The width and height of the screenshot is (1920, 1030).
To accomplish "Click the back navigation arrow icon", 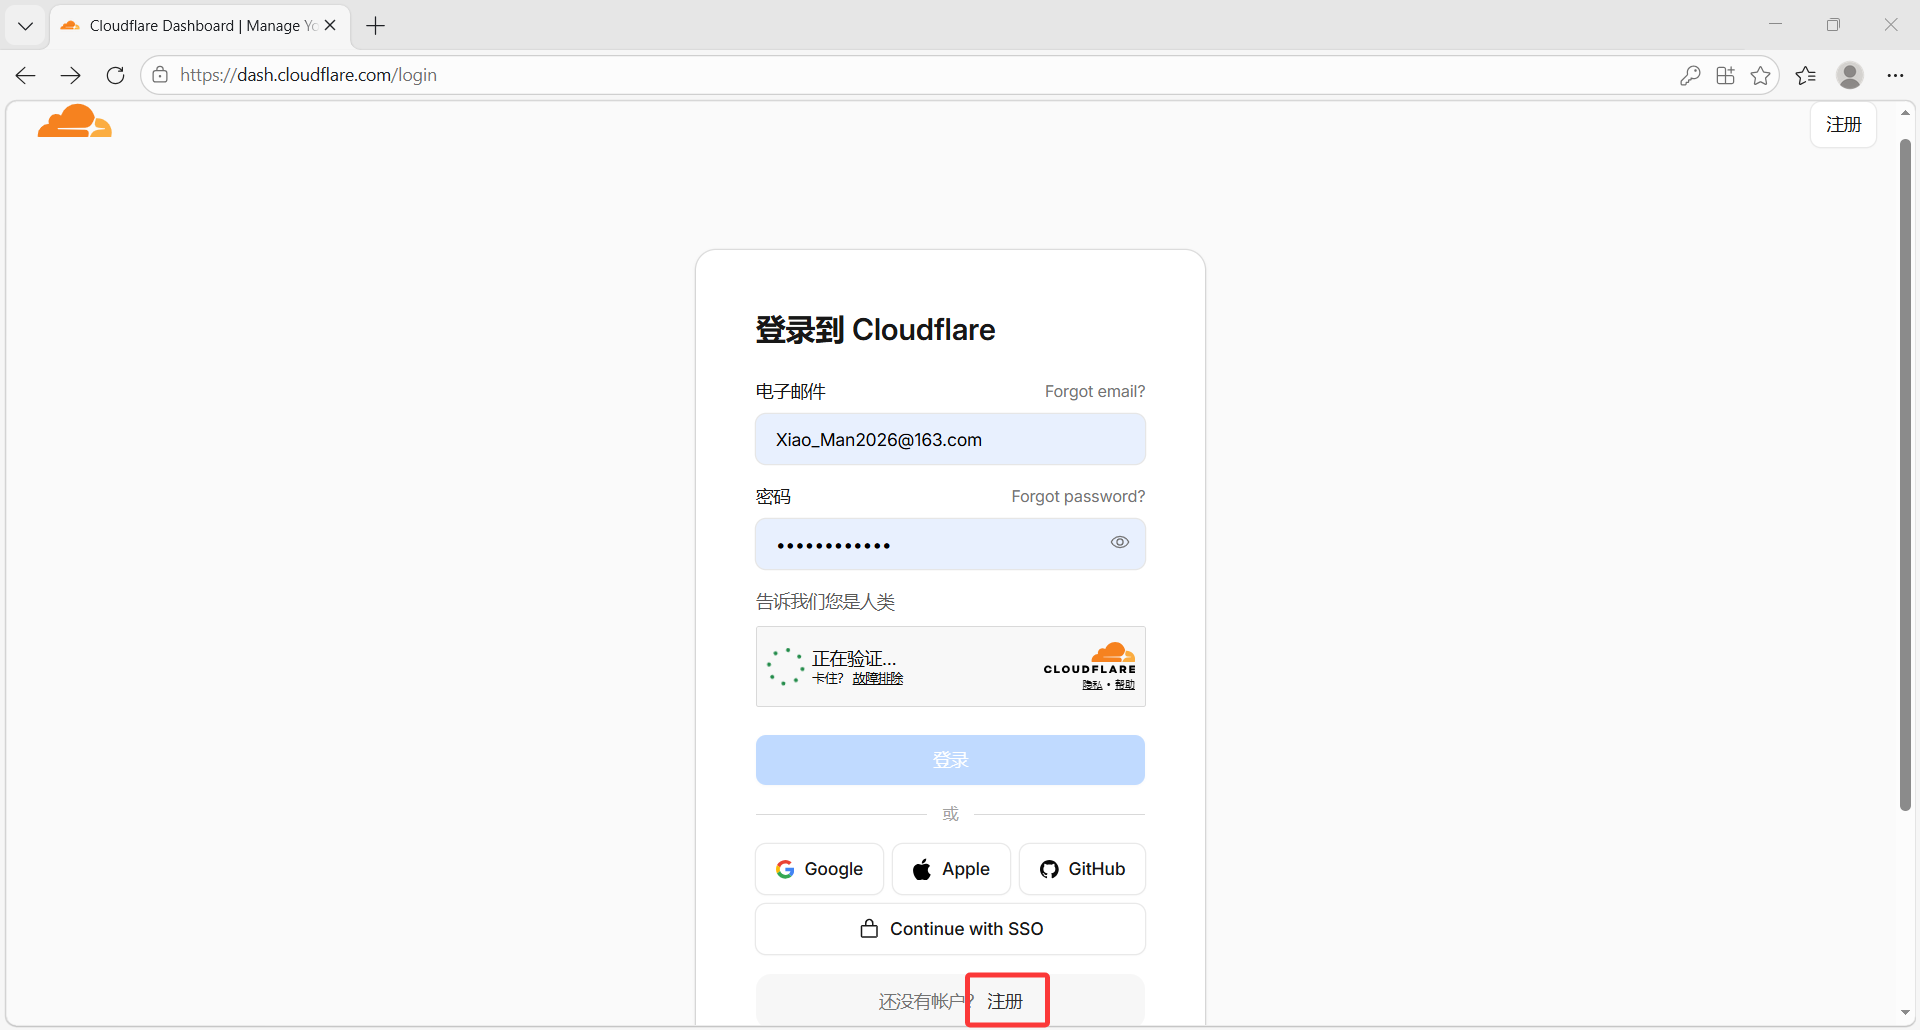I will tap(25, 75).
